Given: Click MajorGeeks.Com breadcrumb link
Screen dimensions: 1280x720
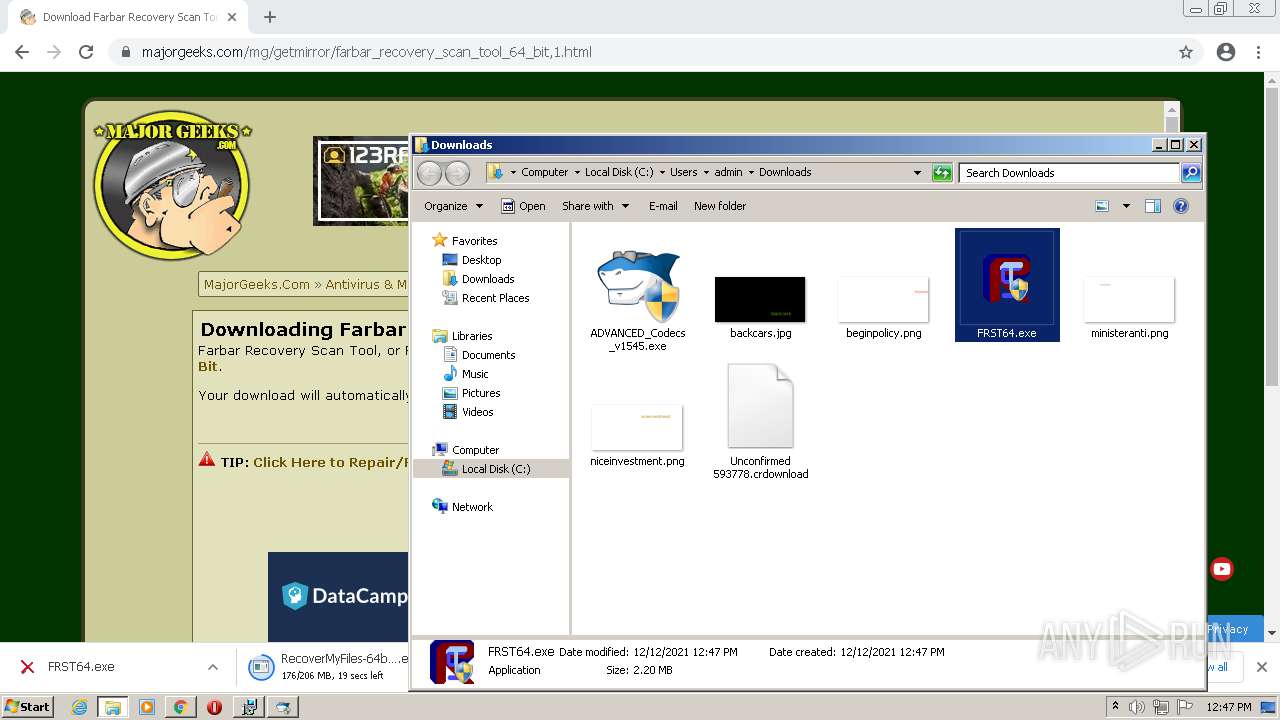Looking at the screenshot, I should tap(257, 284).
